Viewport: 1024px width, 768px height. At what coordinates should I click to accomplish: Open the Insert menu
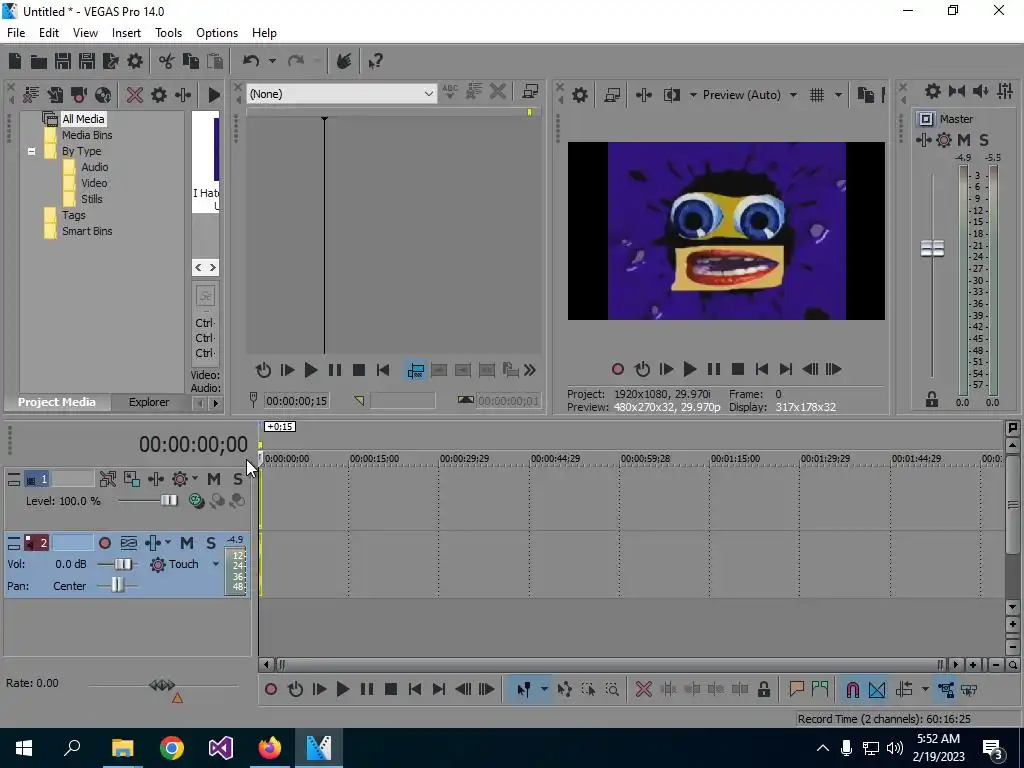(x=126, y=33)
